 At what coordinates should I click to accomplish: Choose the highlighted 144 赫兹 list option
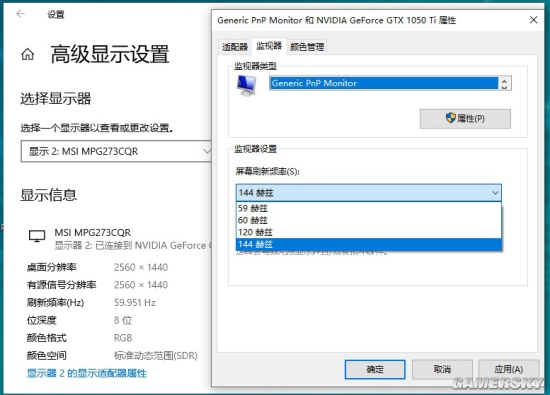(369, 244)
